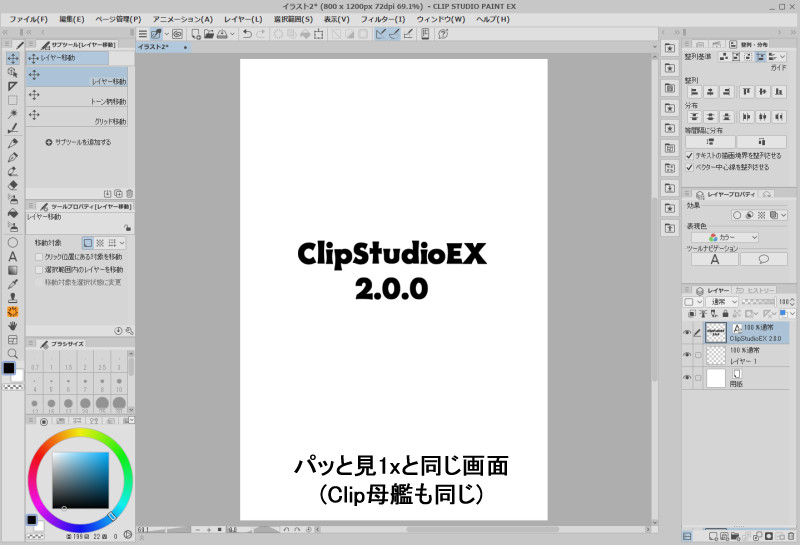The width and height of the screenshot is (800, 545).
Task: Uncheck ベクター中心線を整列させる checkbox
Action: click(689, 167)
